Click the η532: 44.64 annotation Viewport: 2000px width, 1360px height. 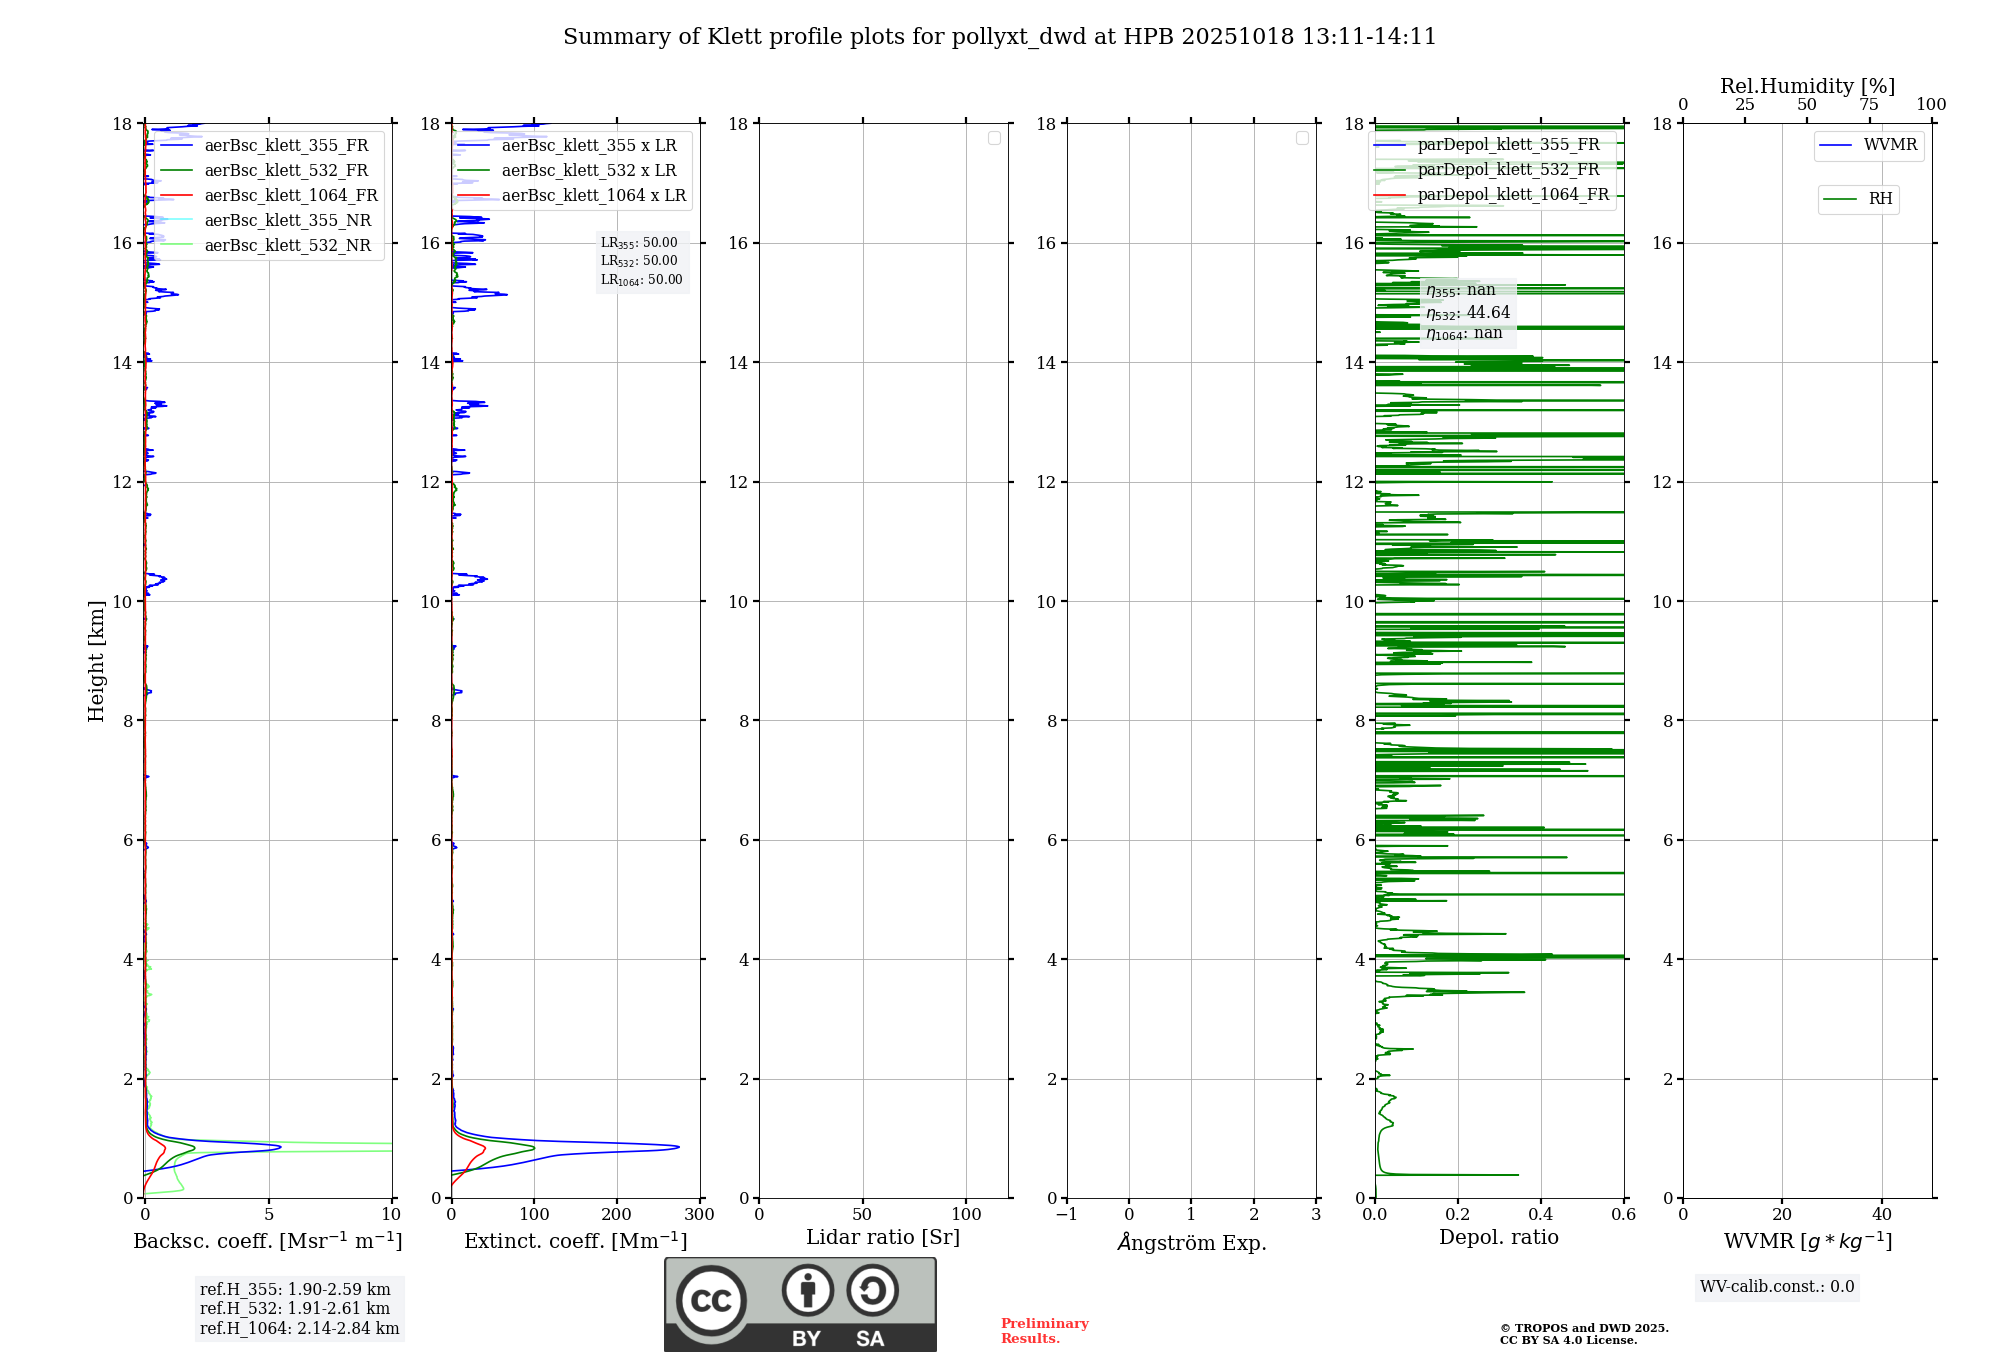click(x=1468, y=313)
